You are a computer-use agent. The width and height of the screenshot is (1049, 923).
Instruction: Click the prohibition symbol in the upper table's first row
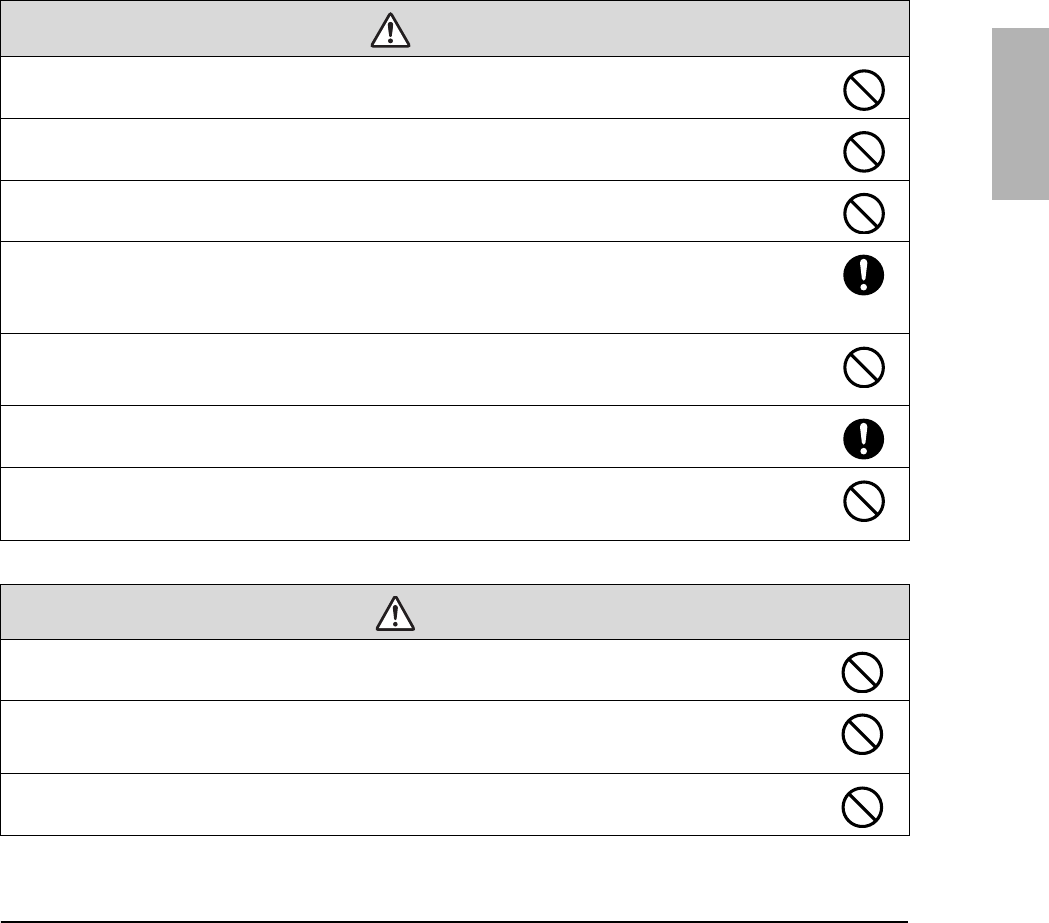point(861,92)
